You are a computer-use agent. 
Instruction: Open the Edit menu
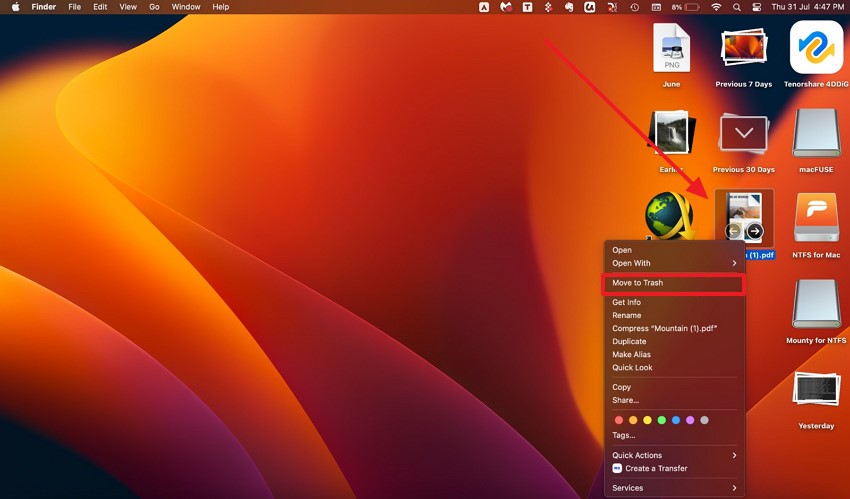click(100, 7)
